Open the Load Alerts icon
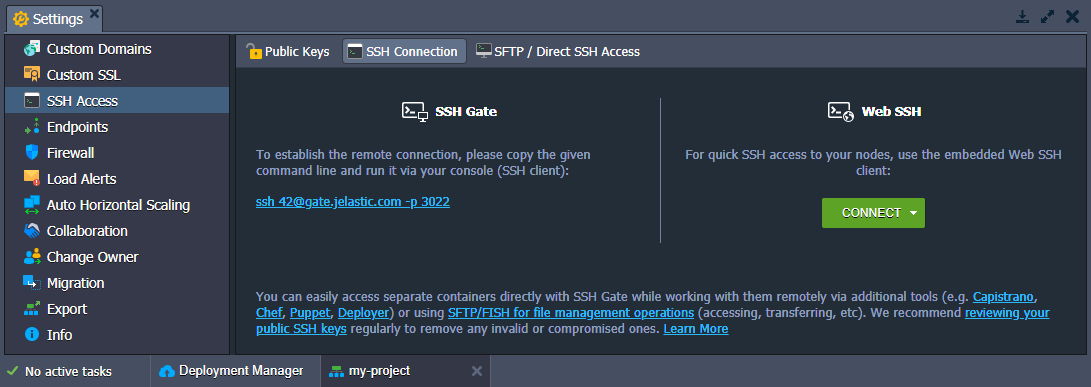 coord(32,179)
